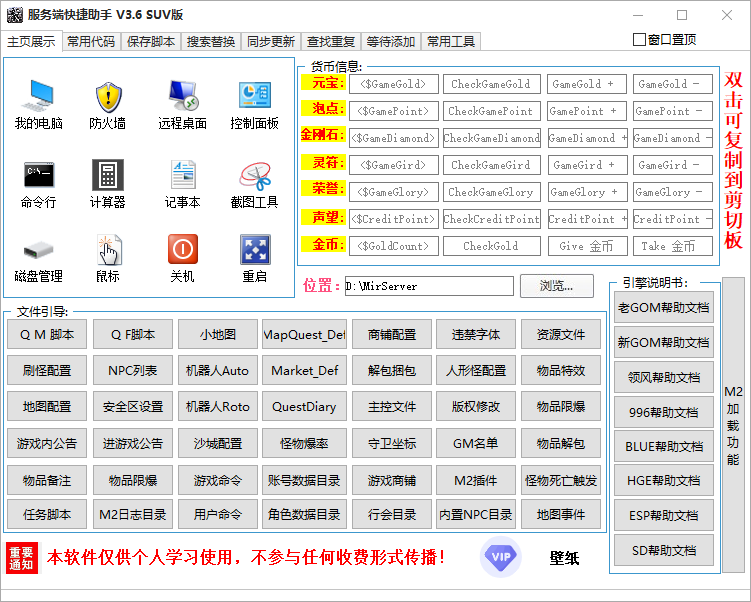
Task: Open the 记事本 notepad icon
Action: [182, 175]
